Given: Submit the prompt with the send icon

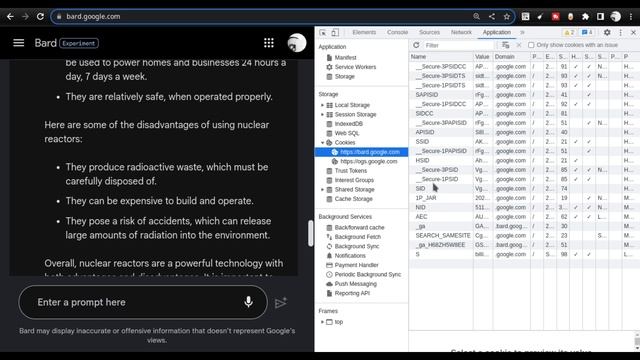Looking at the screenshot, I should click(x=281, y=303).
